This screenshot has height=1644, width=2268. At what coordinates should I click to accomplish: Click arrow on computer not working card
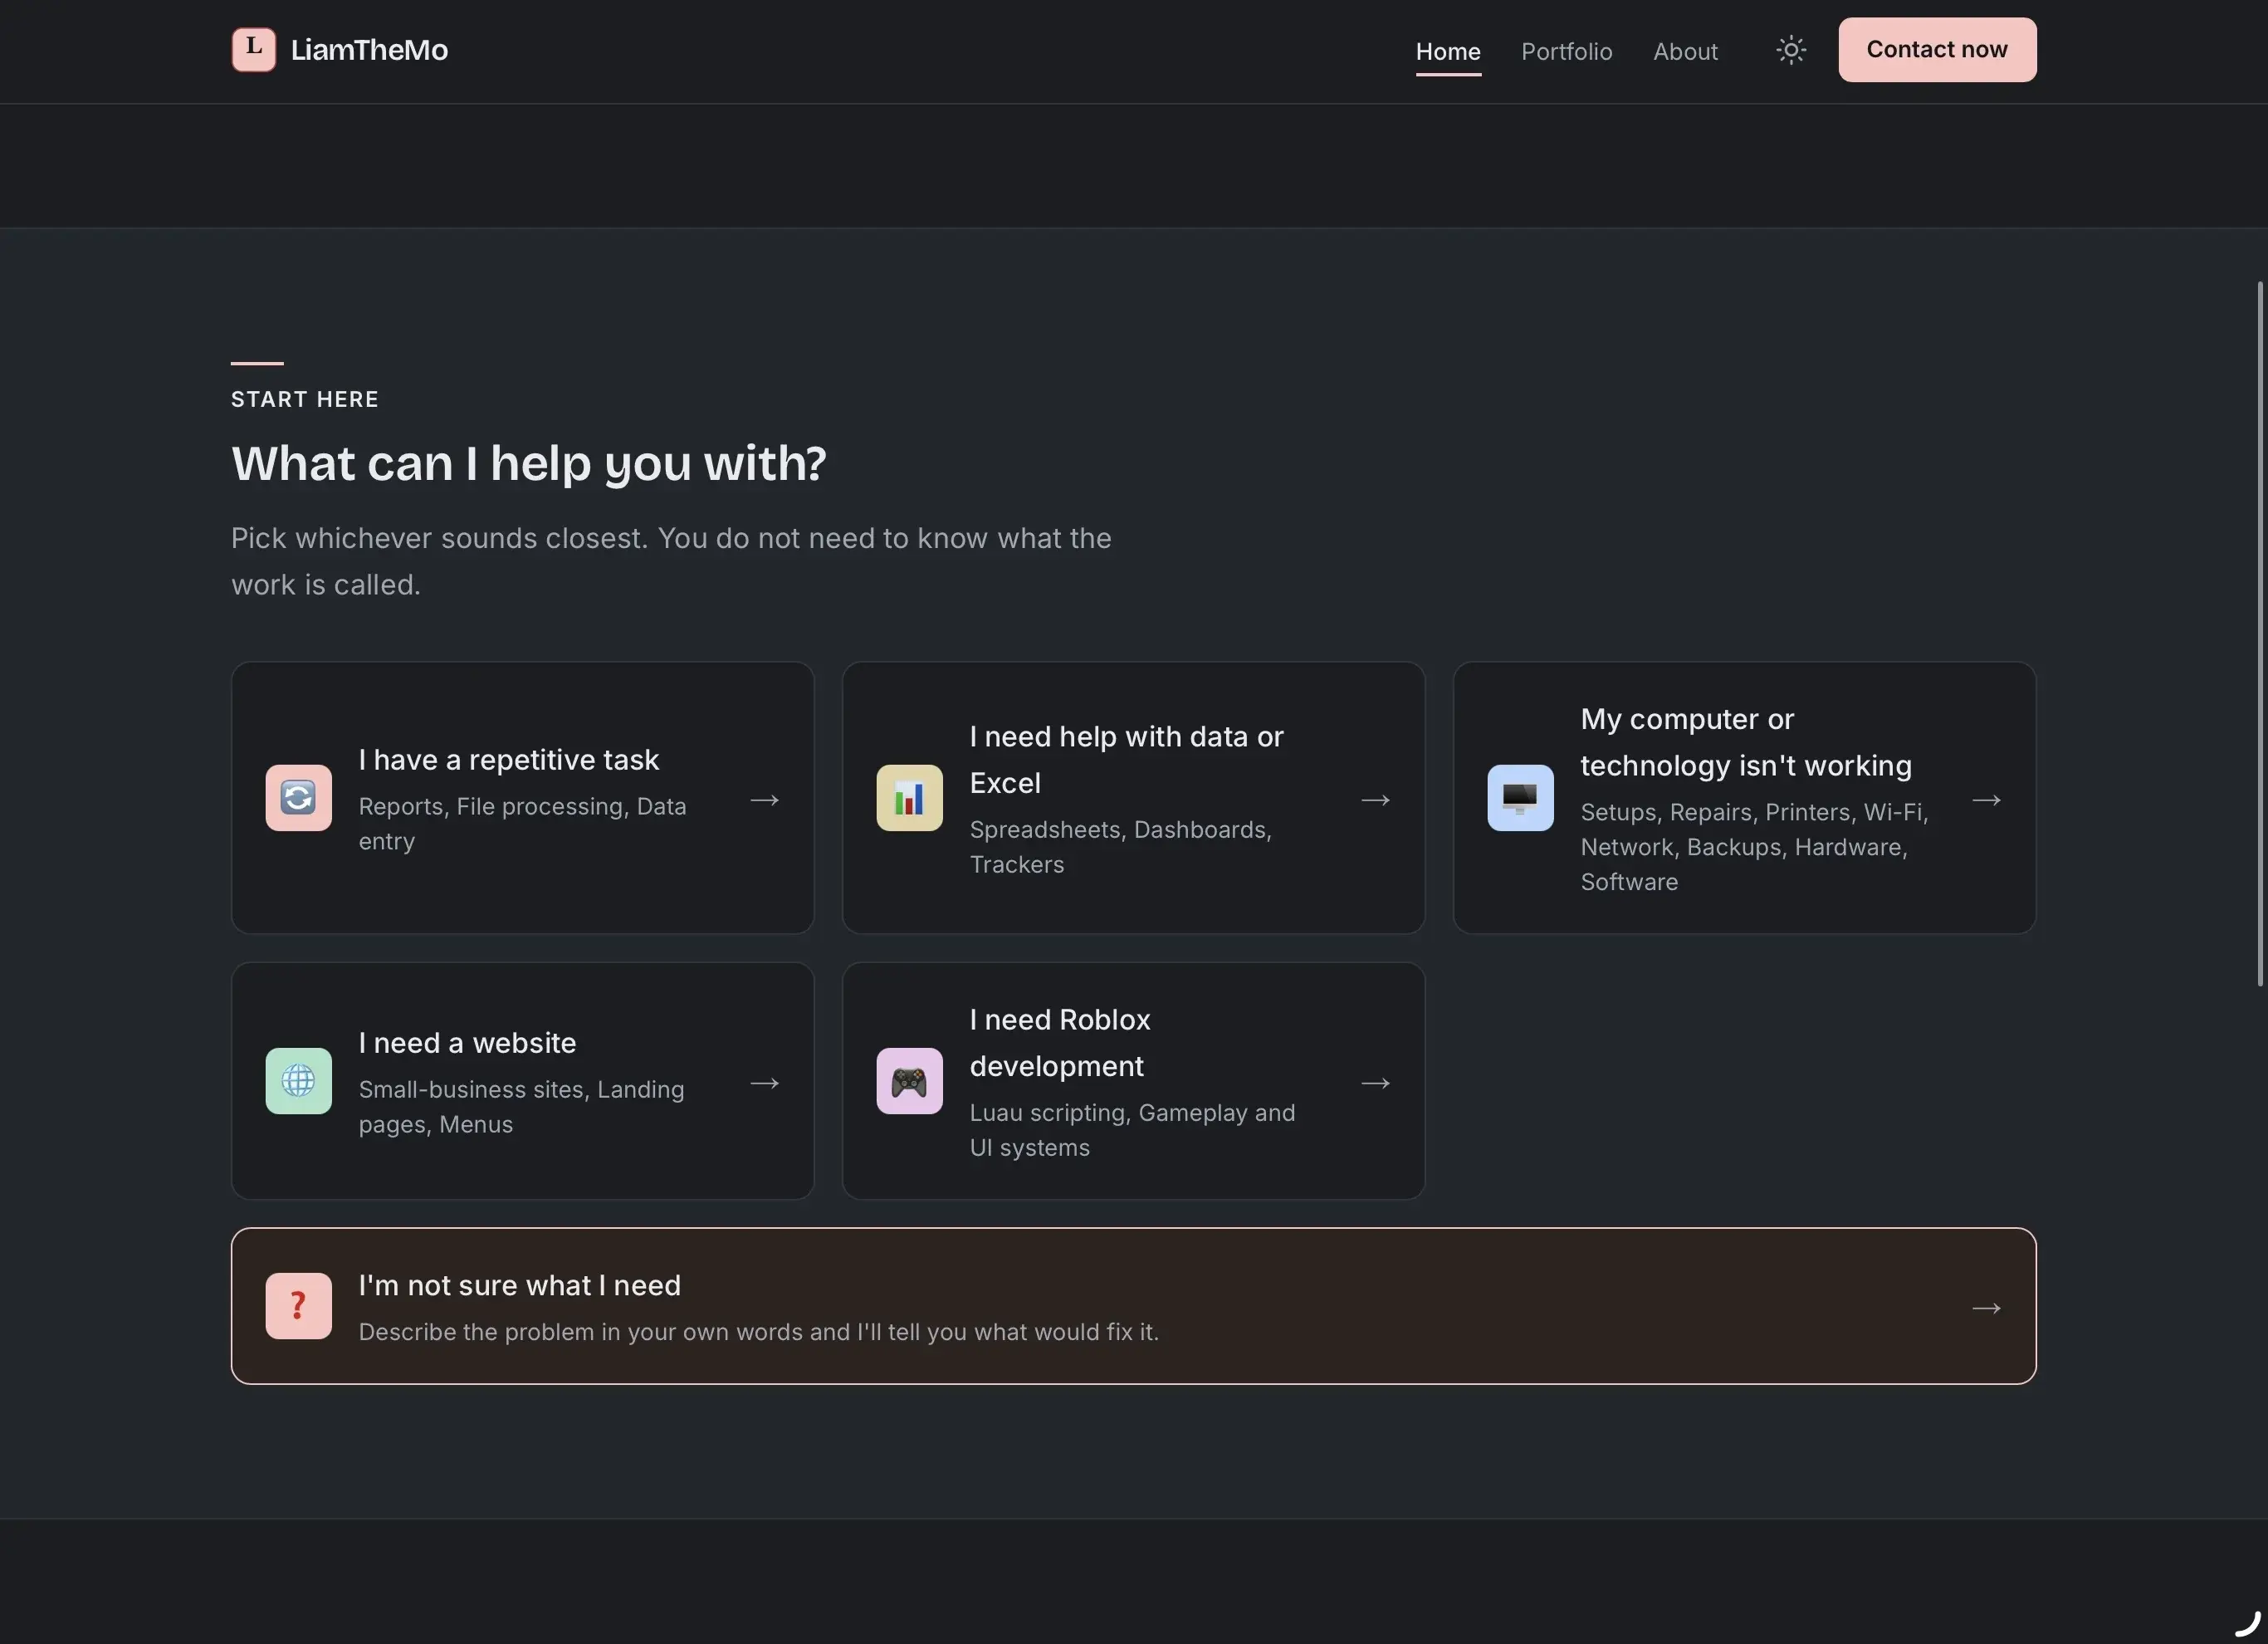point(1987,800)
